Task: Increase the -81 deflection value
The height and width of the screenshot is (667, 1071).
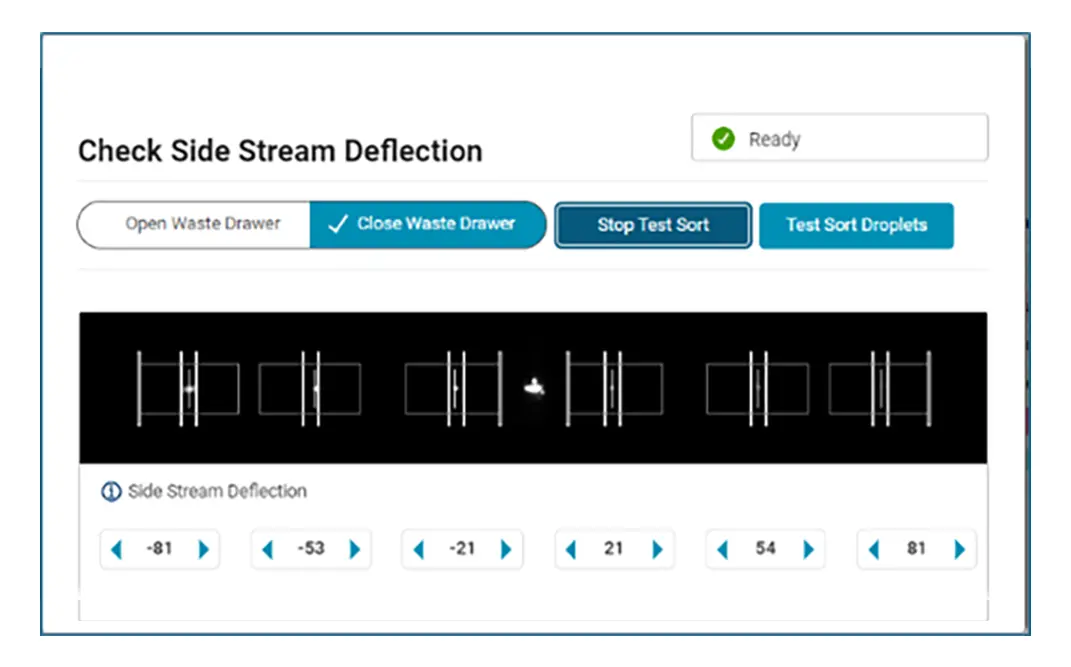Action: [x=204, y=549]
